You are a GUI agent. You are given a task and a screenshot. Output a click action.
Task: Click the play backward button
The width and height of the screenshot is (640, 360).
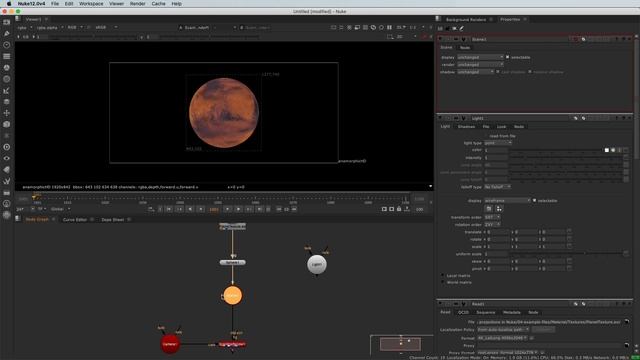click(x=190, y=209)
